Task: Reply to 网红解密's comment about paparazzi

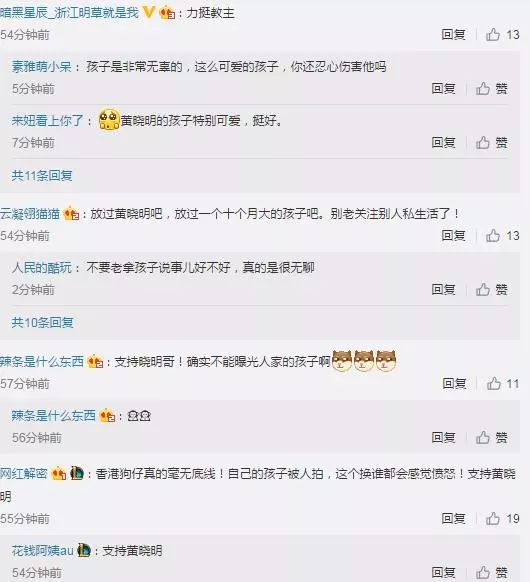Action: 453,519
